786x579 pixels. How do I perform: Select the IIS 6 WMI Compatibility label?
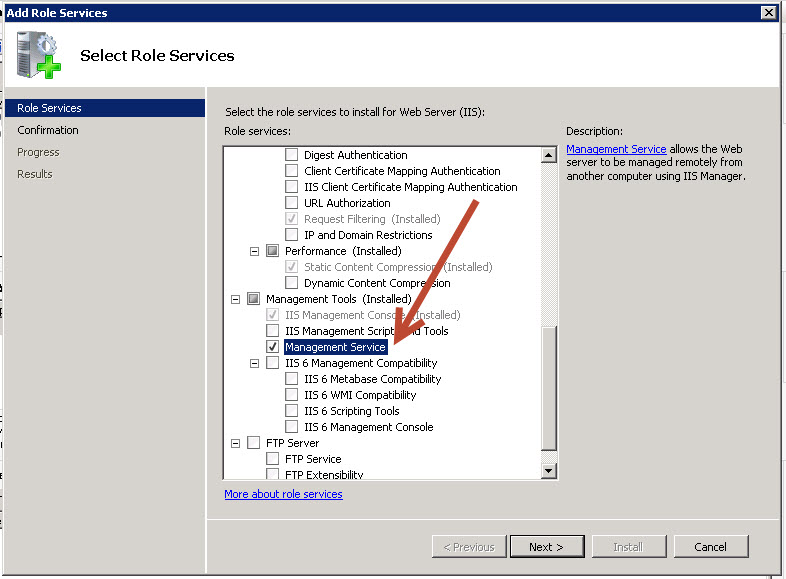[x=360, y=395]
